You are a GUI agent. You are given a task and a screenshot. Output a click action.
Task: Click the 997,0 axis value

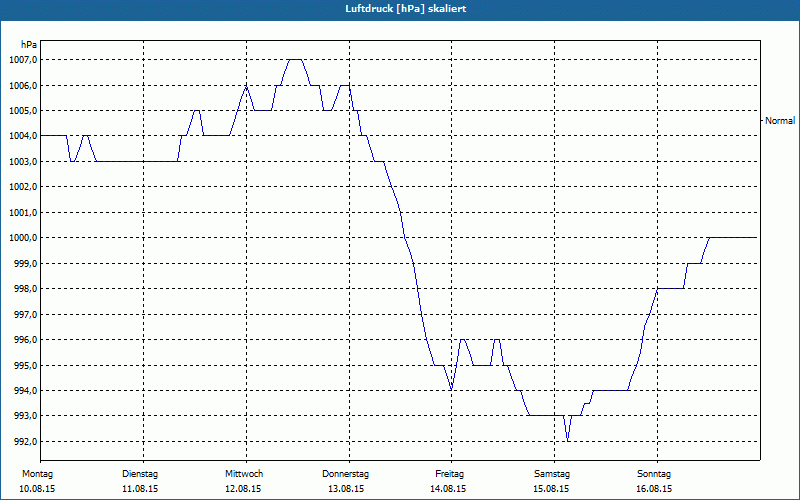pyautogui.click(x=25, y=314)
